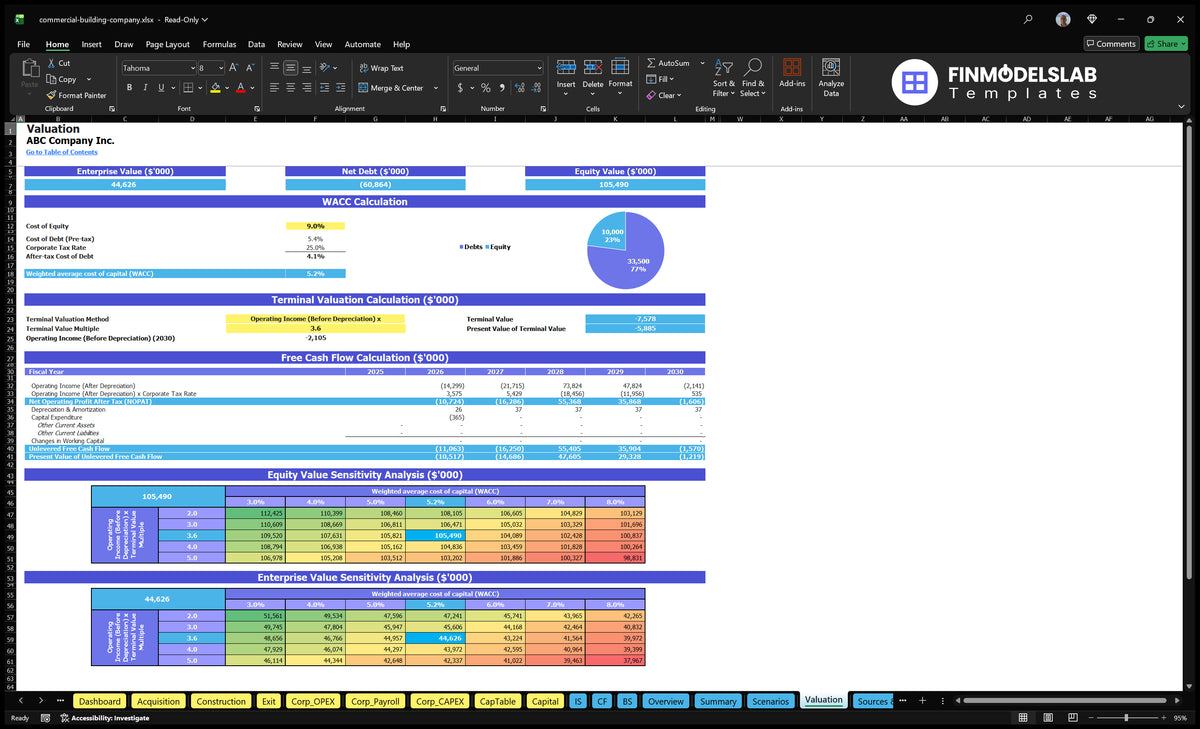Open the Page Layout ribbon tab
1200x729 pixels.
coord(167,44)
